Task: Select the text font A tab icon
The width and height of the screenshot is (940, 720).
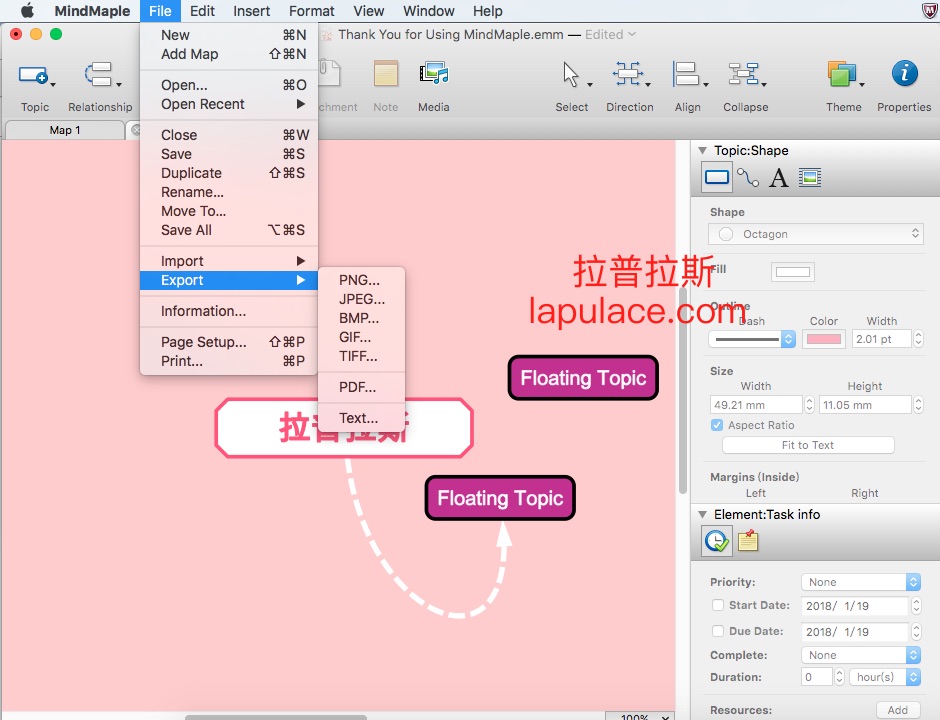Action: pyautogui.click(x=779, y=177)
